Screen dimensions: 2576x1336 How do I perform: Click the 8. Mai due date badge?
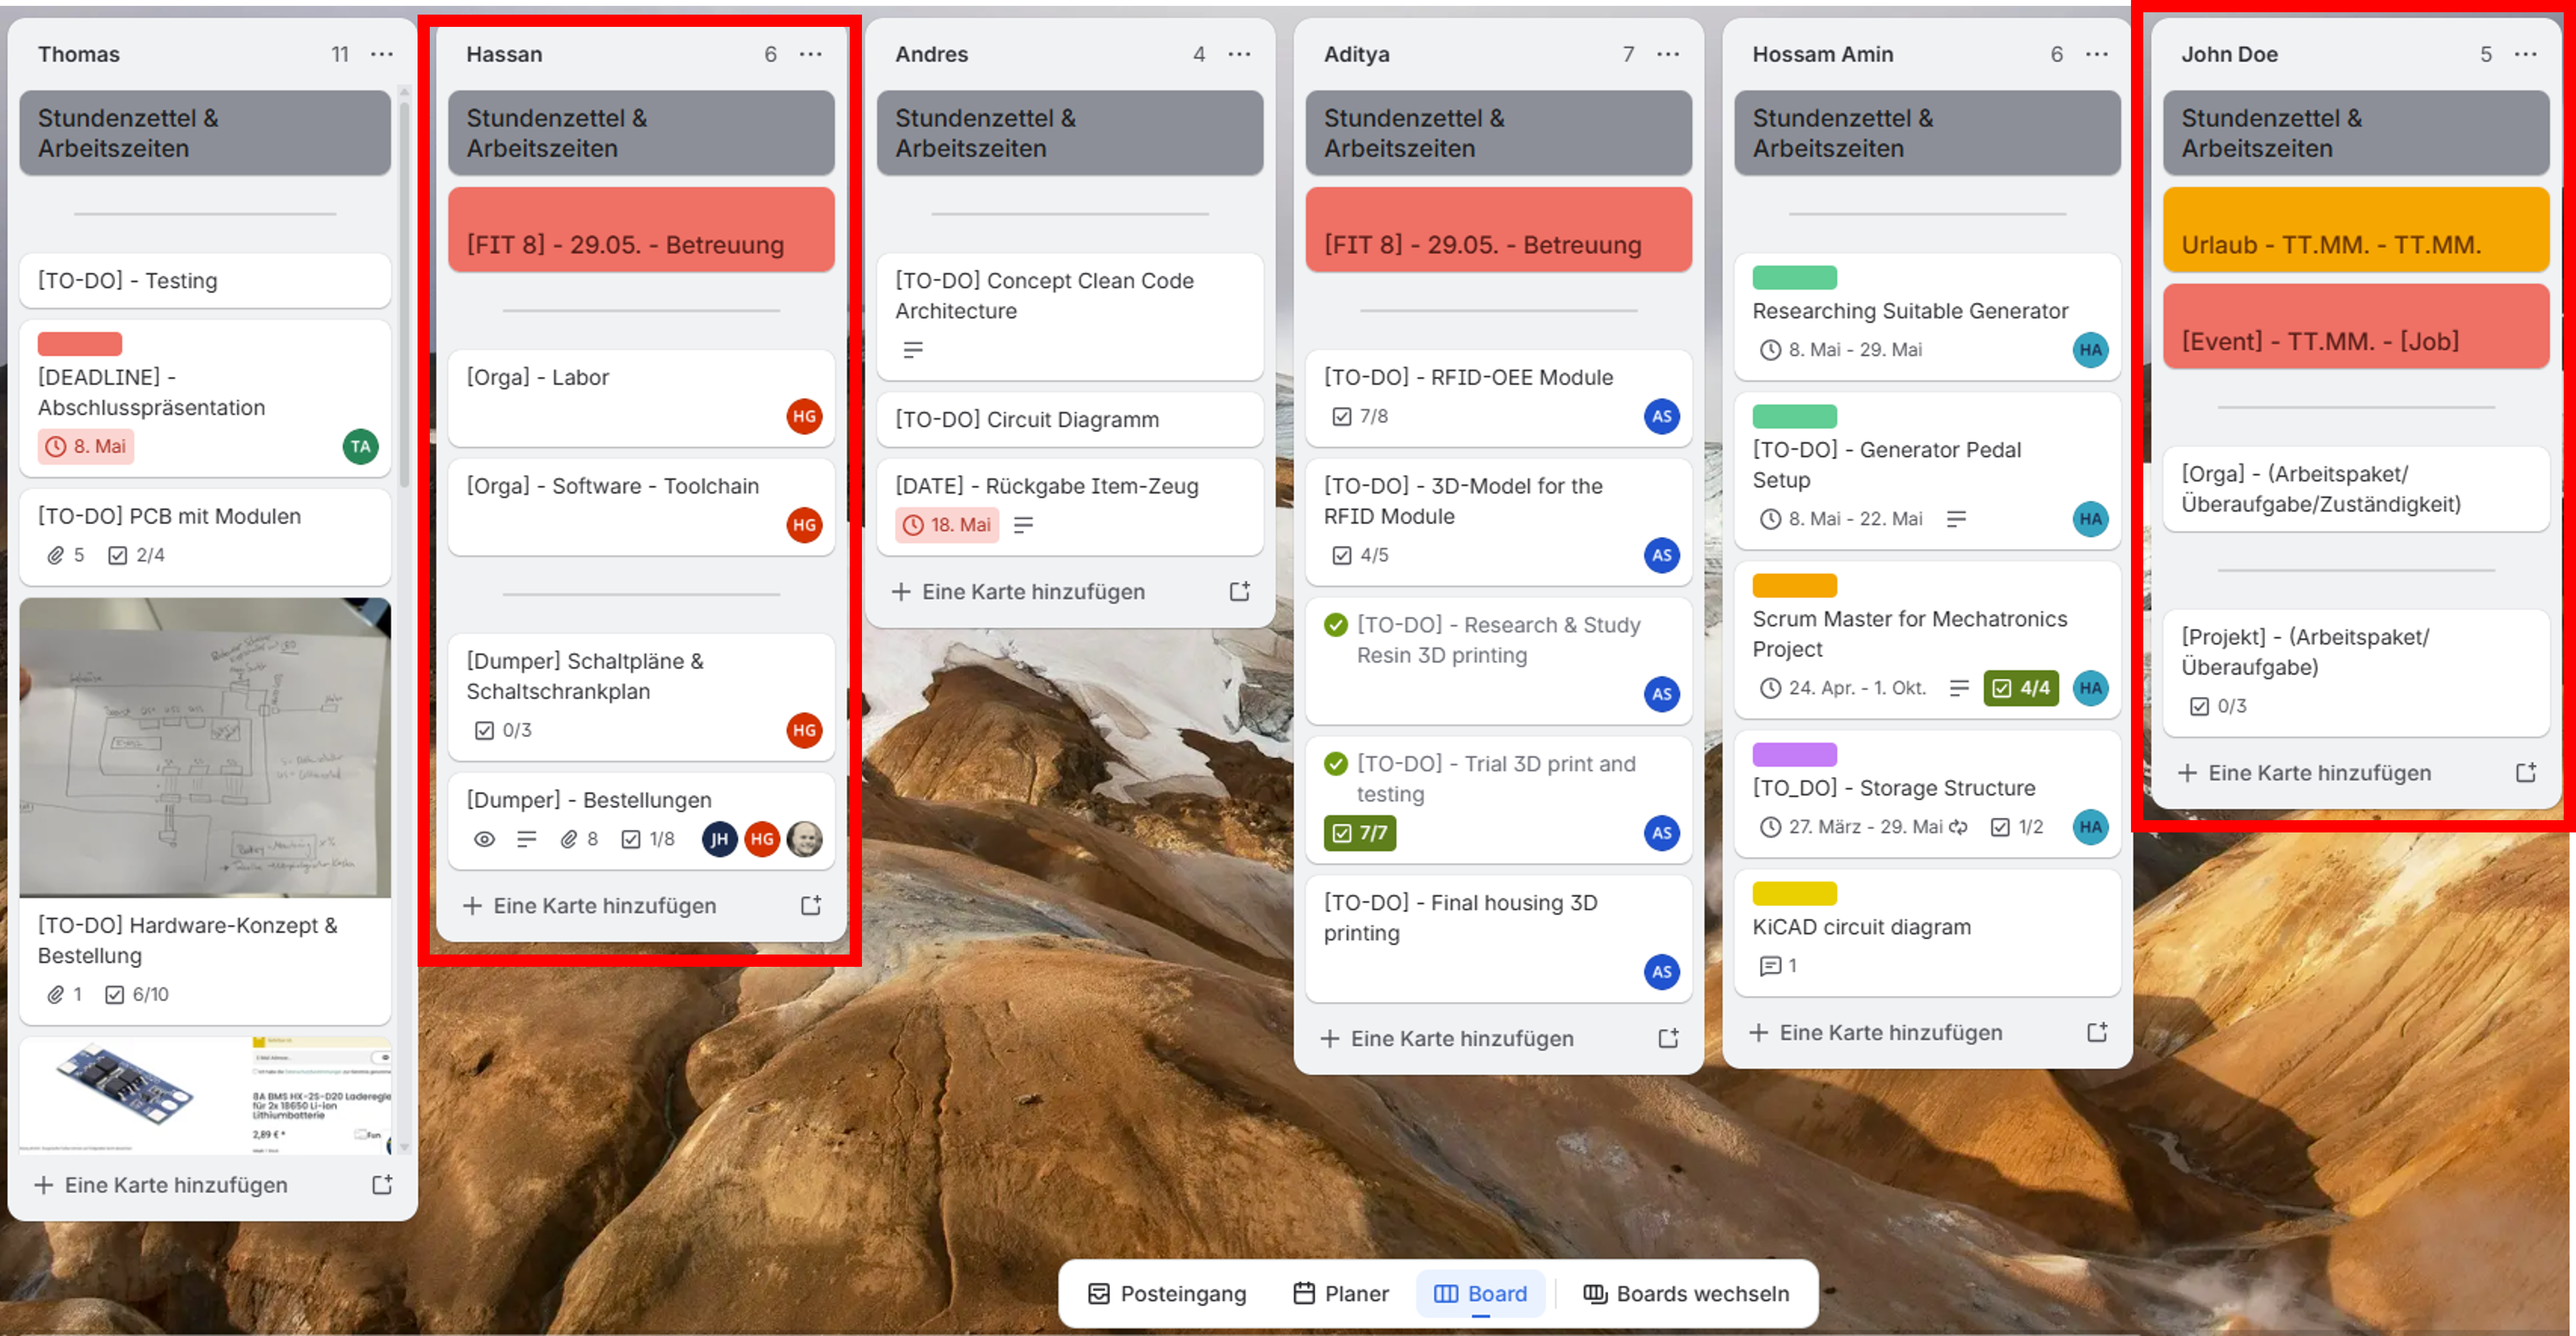86,447
